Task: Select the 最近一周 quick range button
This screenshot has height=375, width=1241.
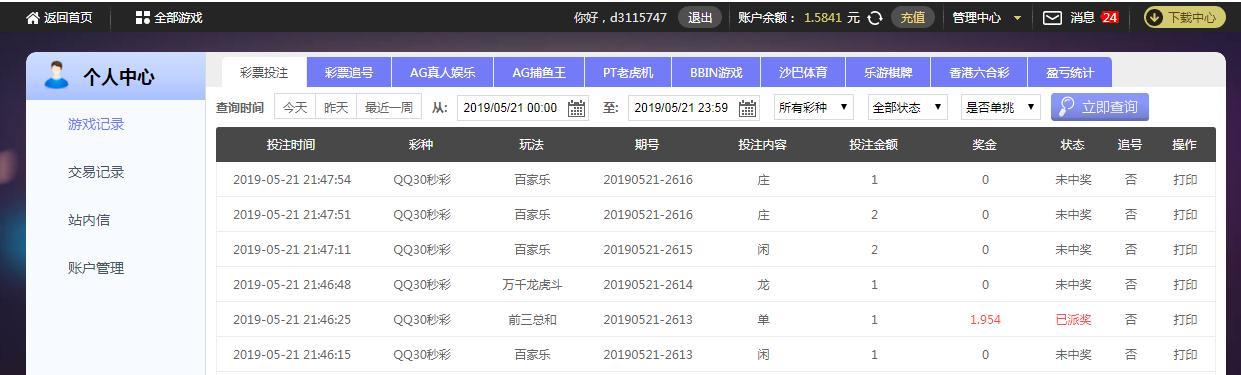Action: pyautogui.click(x=389, y=107)
